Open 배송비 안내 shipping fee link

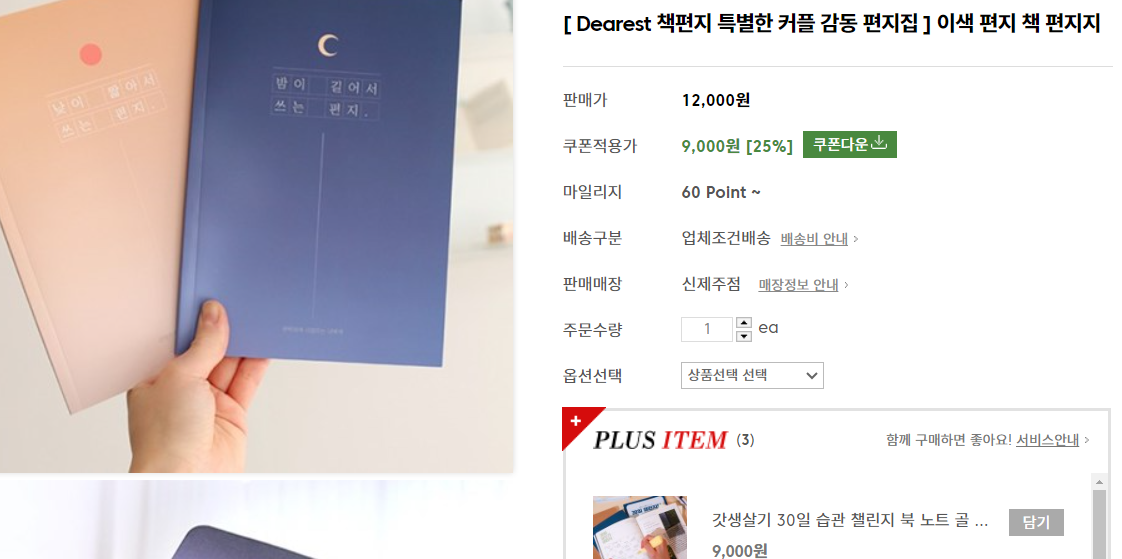pyautogui.click(x=814, y=239)
